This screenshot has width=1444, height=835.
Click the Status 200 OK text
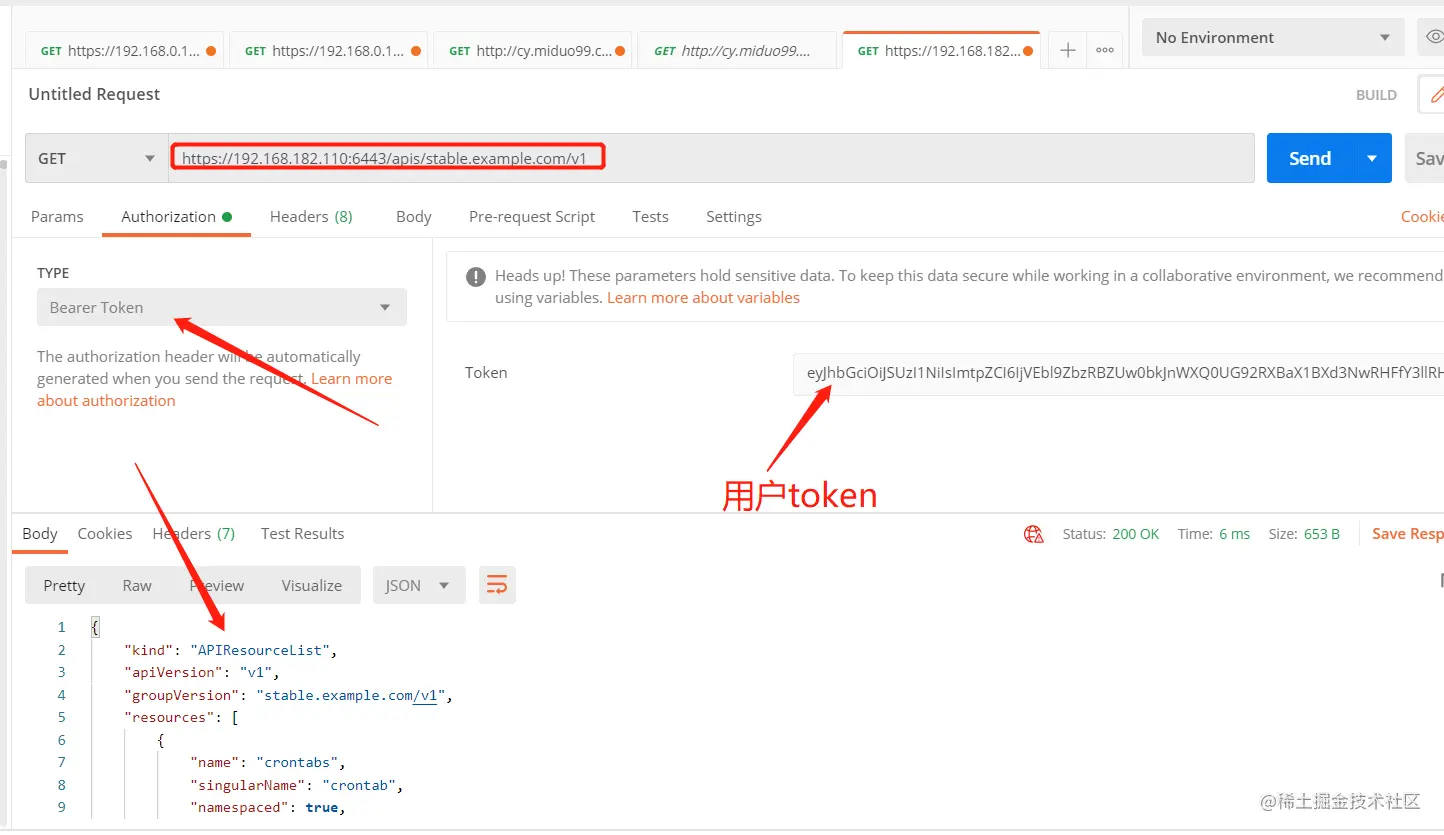point(1111,534)
